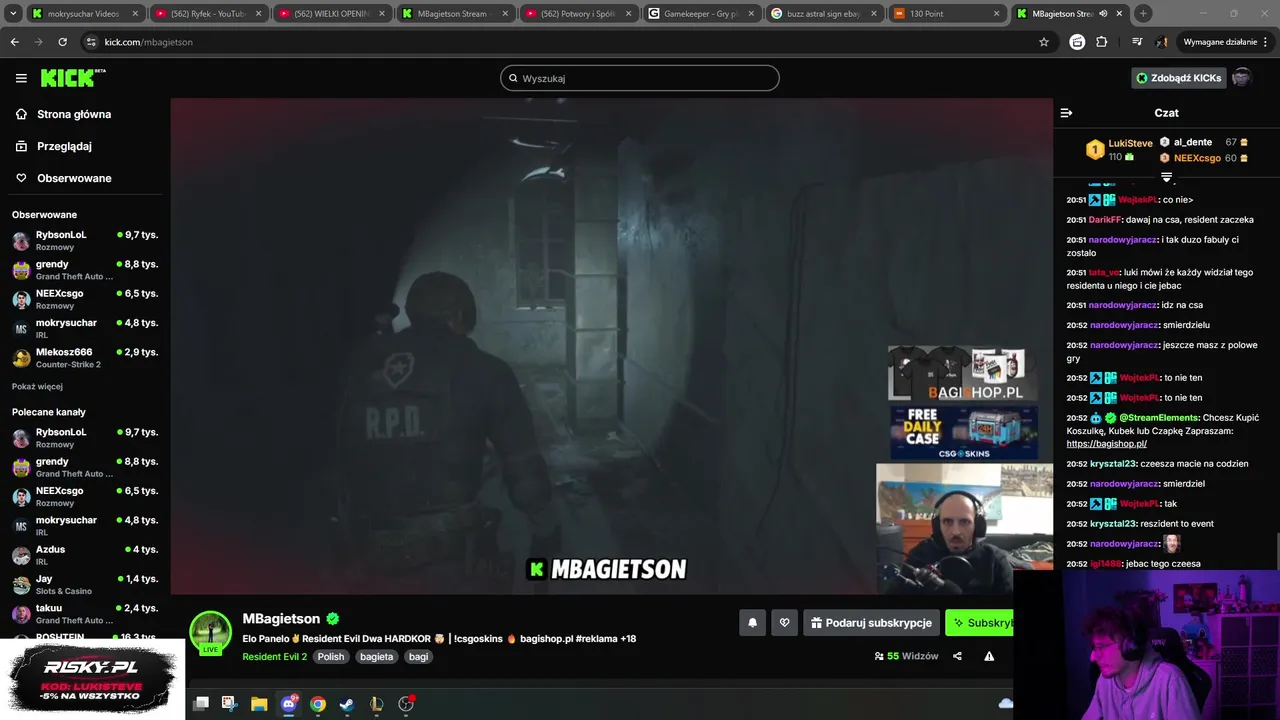The image size is (1280, 720).
Task: Open MBagietson channel avatar
Action: tap(211, 632)
